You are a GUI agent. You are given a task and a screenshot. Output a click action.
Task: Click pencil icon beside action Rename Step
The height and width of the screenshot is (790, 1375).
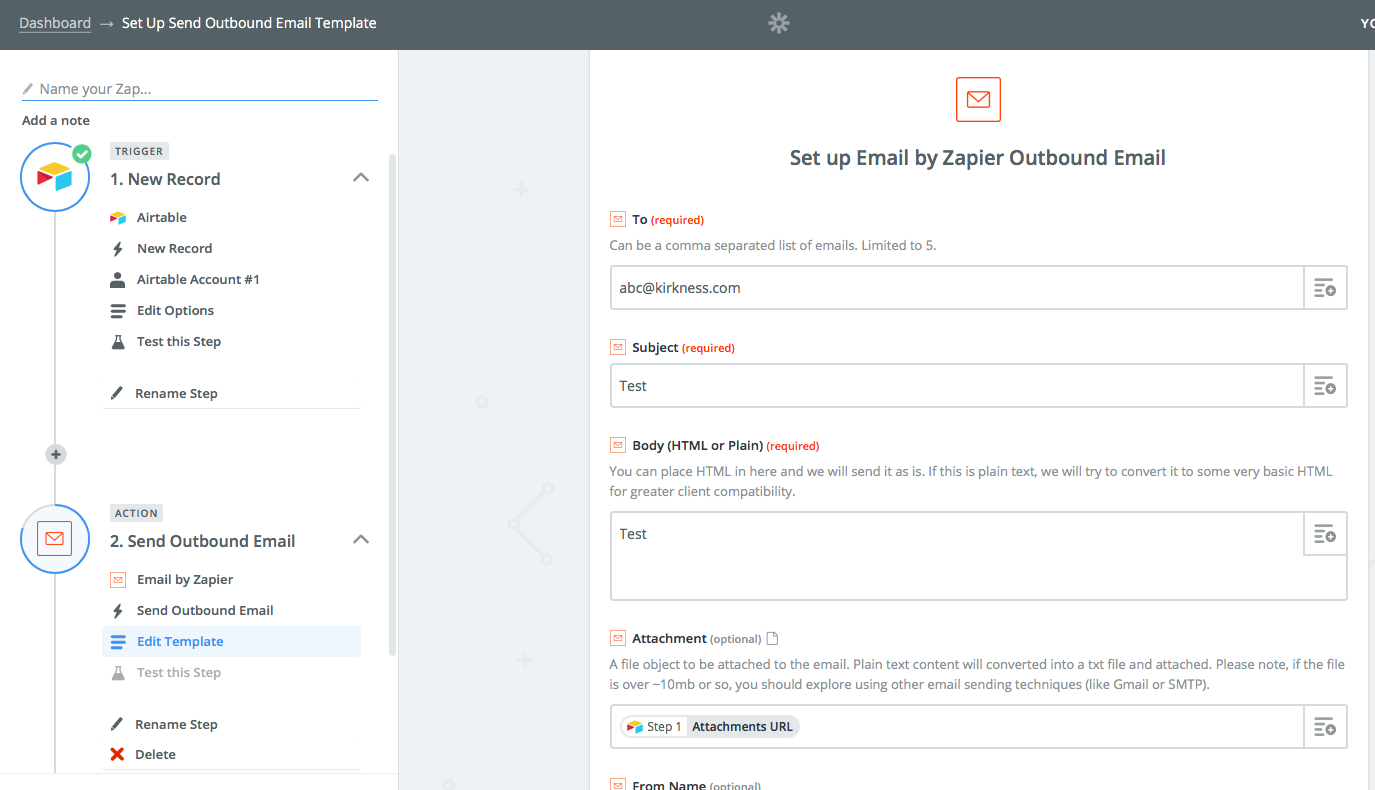coord(117,724)
